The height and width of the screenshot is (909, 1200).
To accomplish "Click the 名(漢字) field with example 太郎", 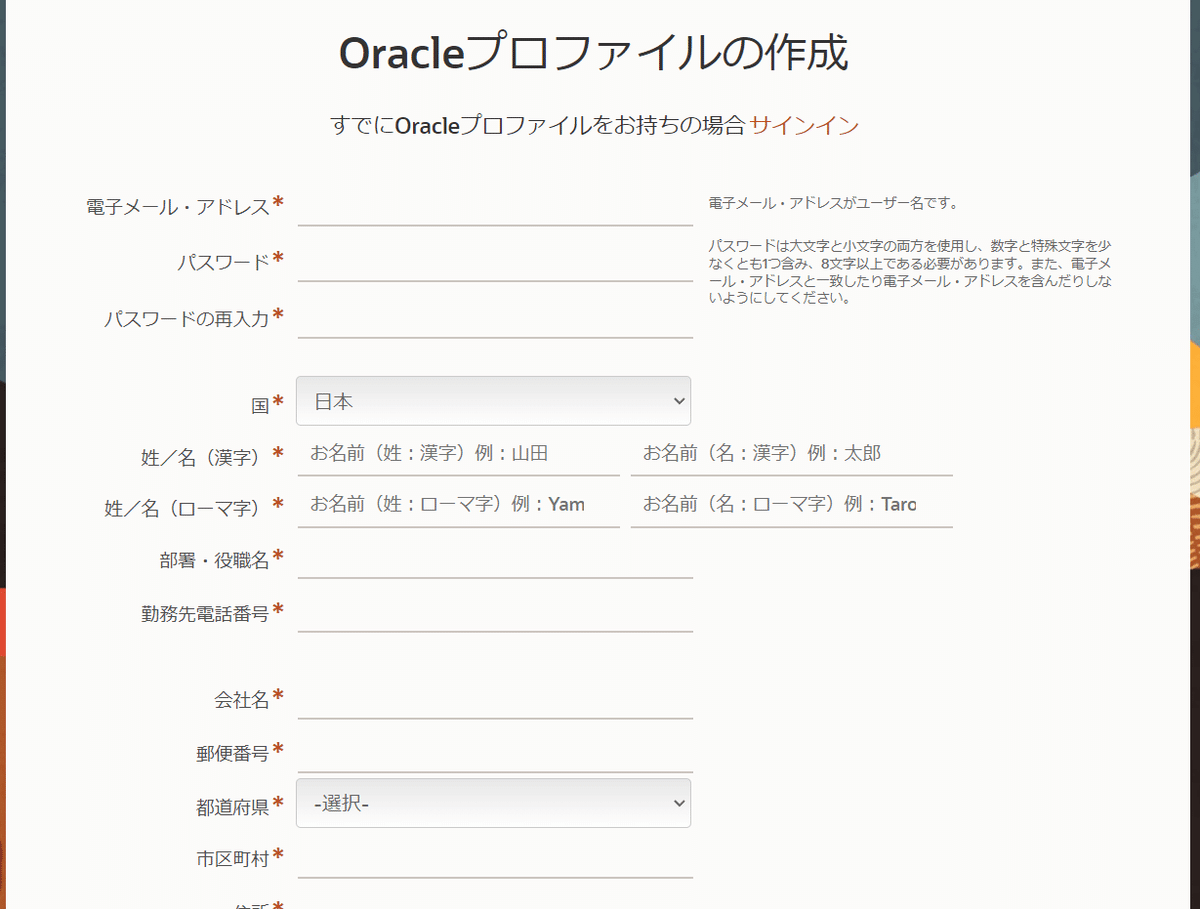I will (791, 454).
